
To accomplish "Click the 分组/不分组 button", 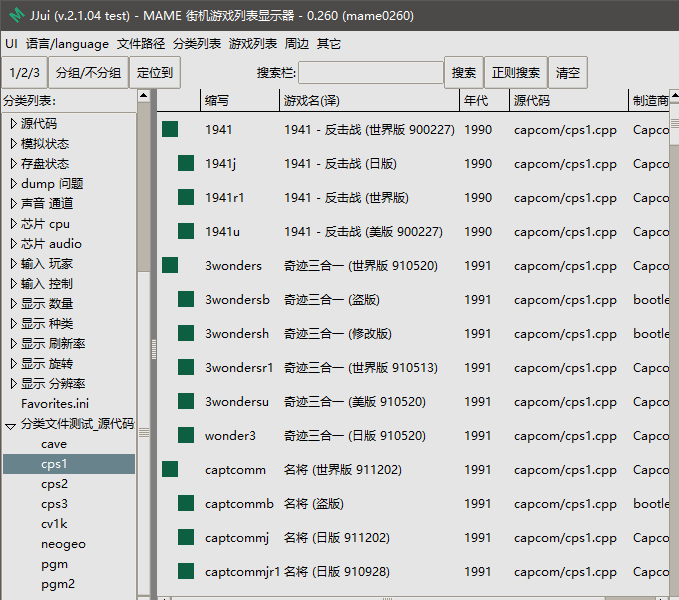I will coord(88,72).
